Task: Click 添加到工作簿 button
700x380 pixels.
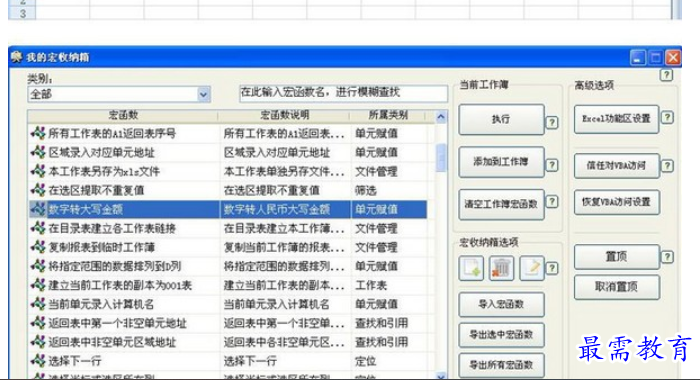Action: pos(501,162)
